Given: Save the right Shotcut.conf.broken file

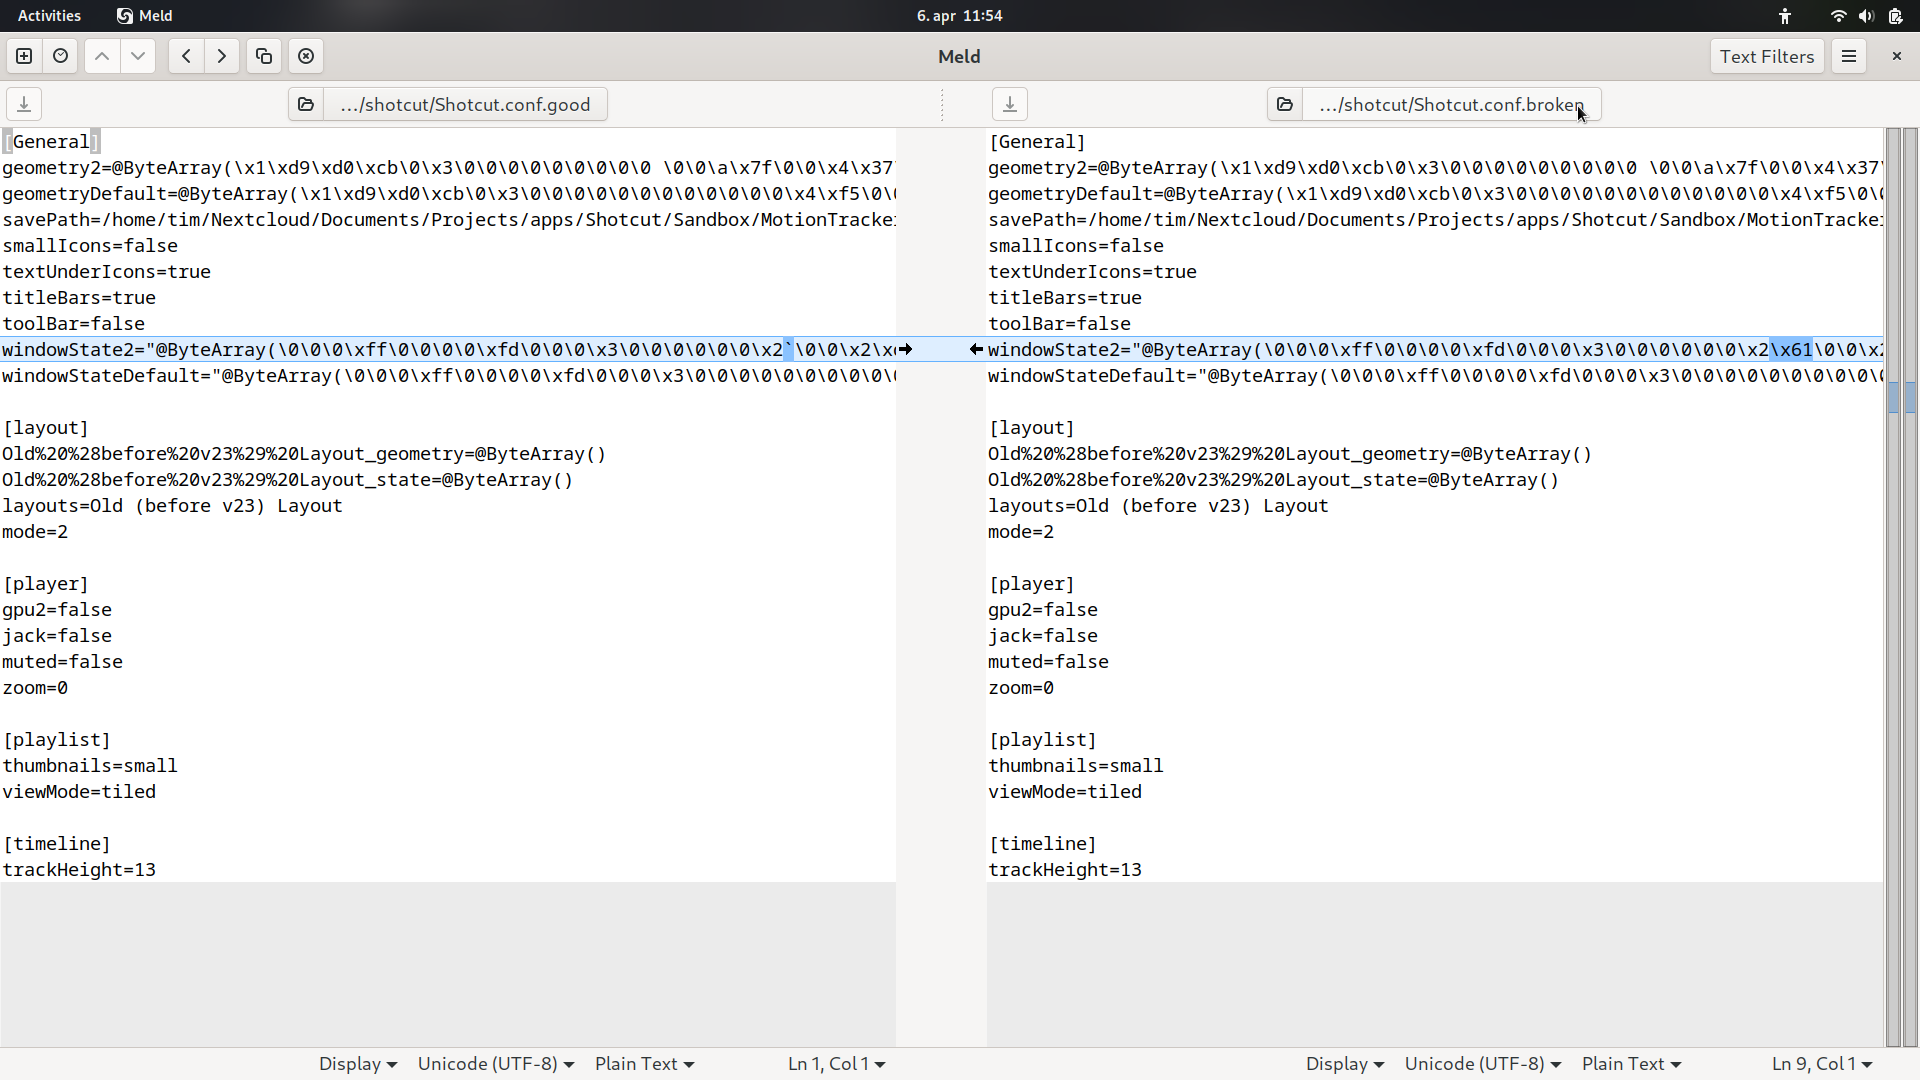Looking at the screenshot, I should click(x=1010, y=103).
